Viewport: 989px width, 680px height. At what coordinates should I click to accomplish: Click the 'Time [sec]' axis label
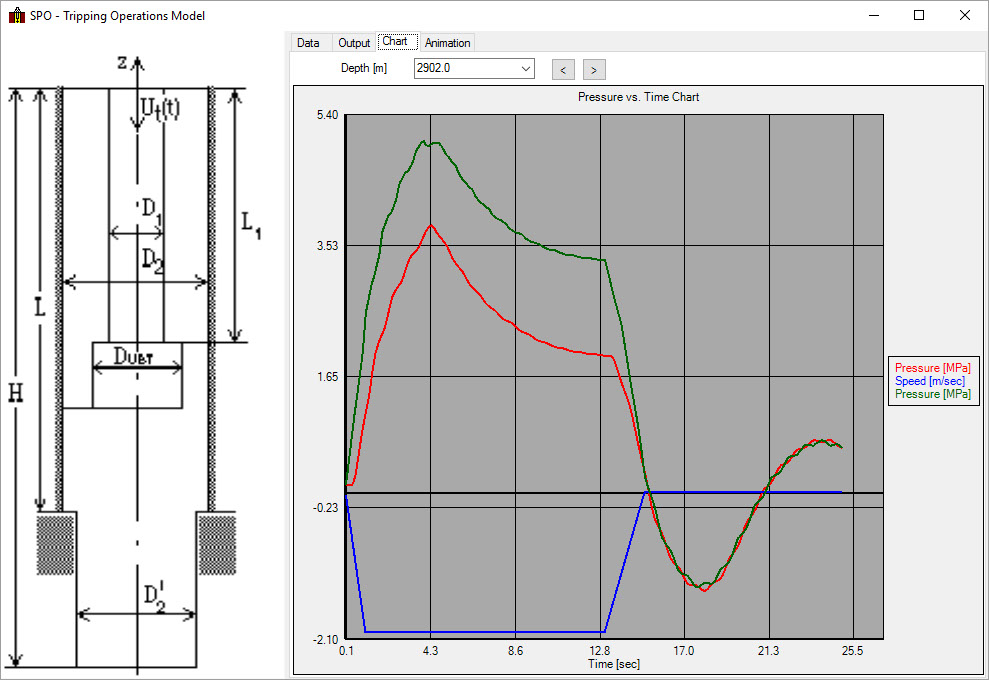[613, 663]
